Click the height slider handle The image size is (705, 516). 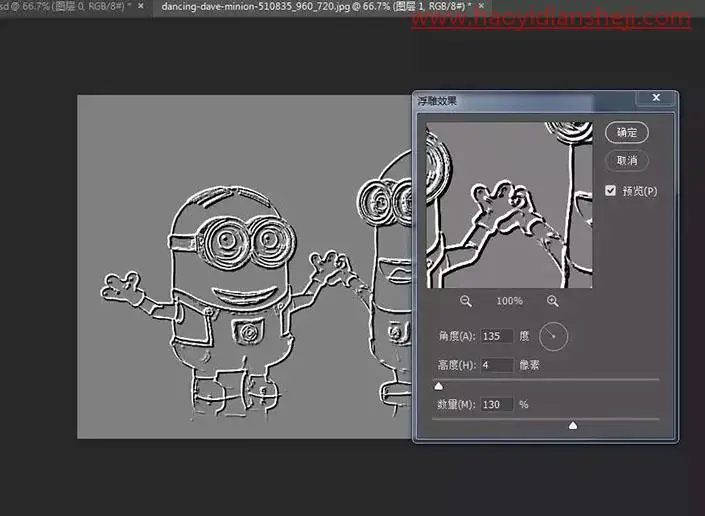(439, 386)
